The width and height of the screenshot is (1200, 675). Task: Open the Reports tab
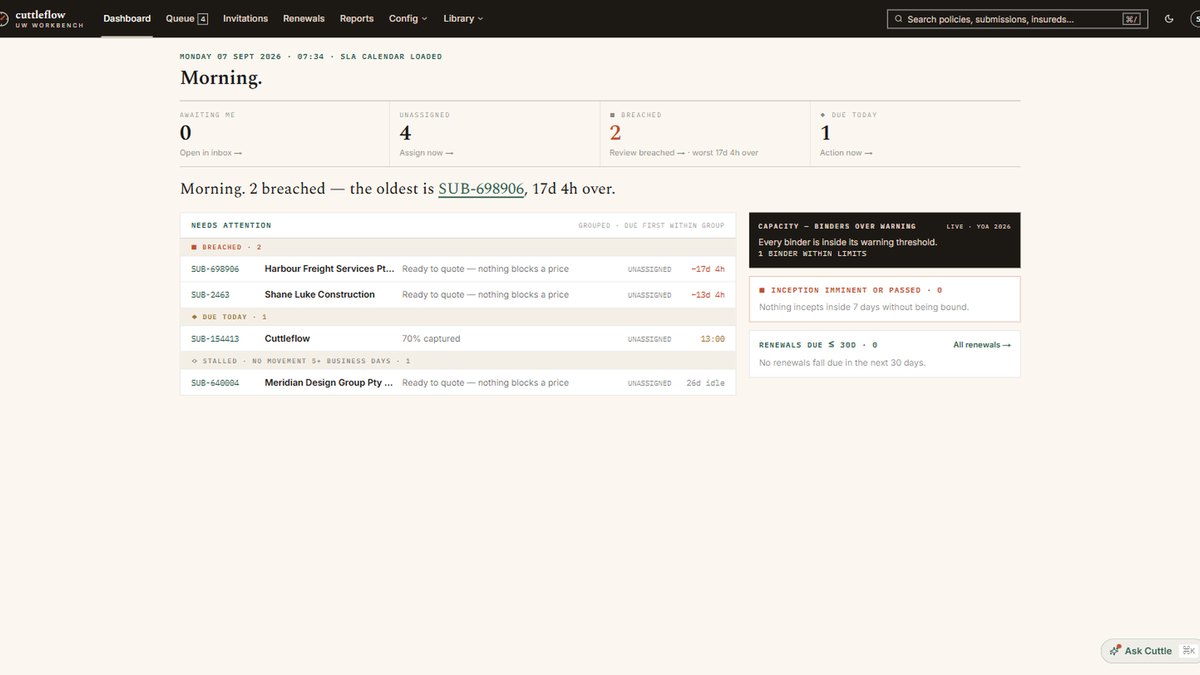[x=357, y=19]
